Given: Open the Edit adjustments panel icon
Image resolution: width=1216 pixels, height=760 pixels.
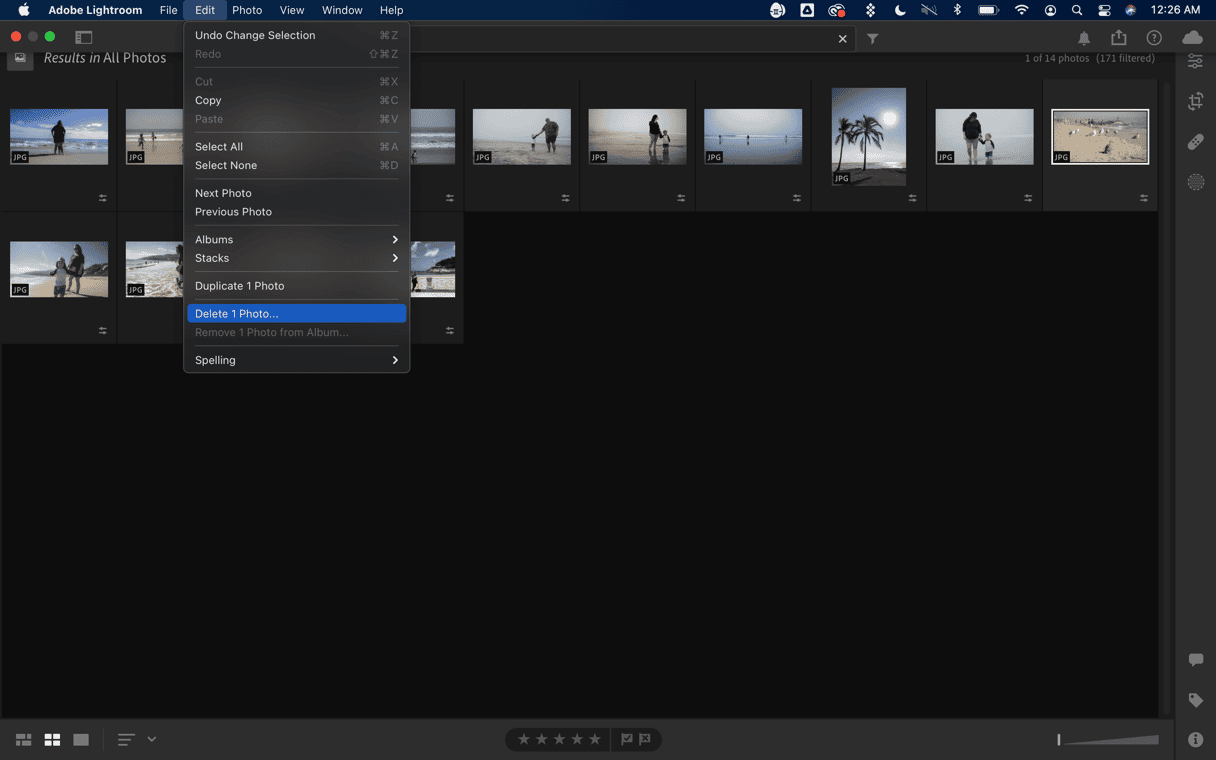Looking at the screenshot, I should click(x=1195, y=62).
